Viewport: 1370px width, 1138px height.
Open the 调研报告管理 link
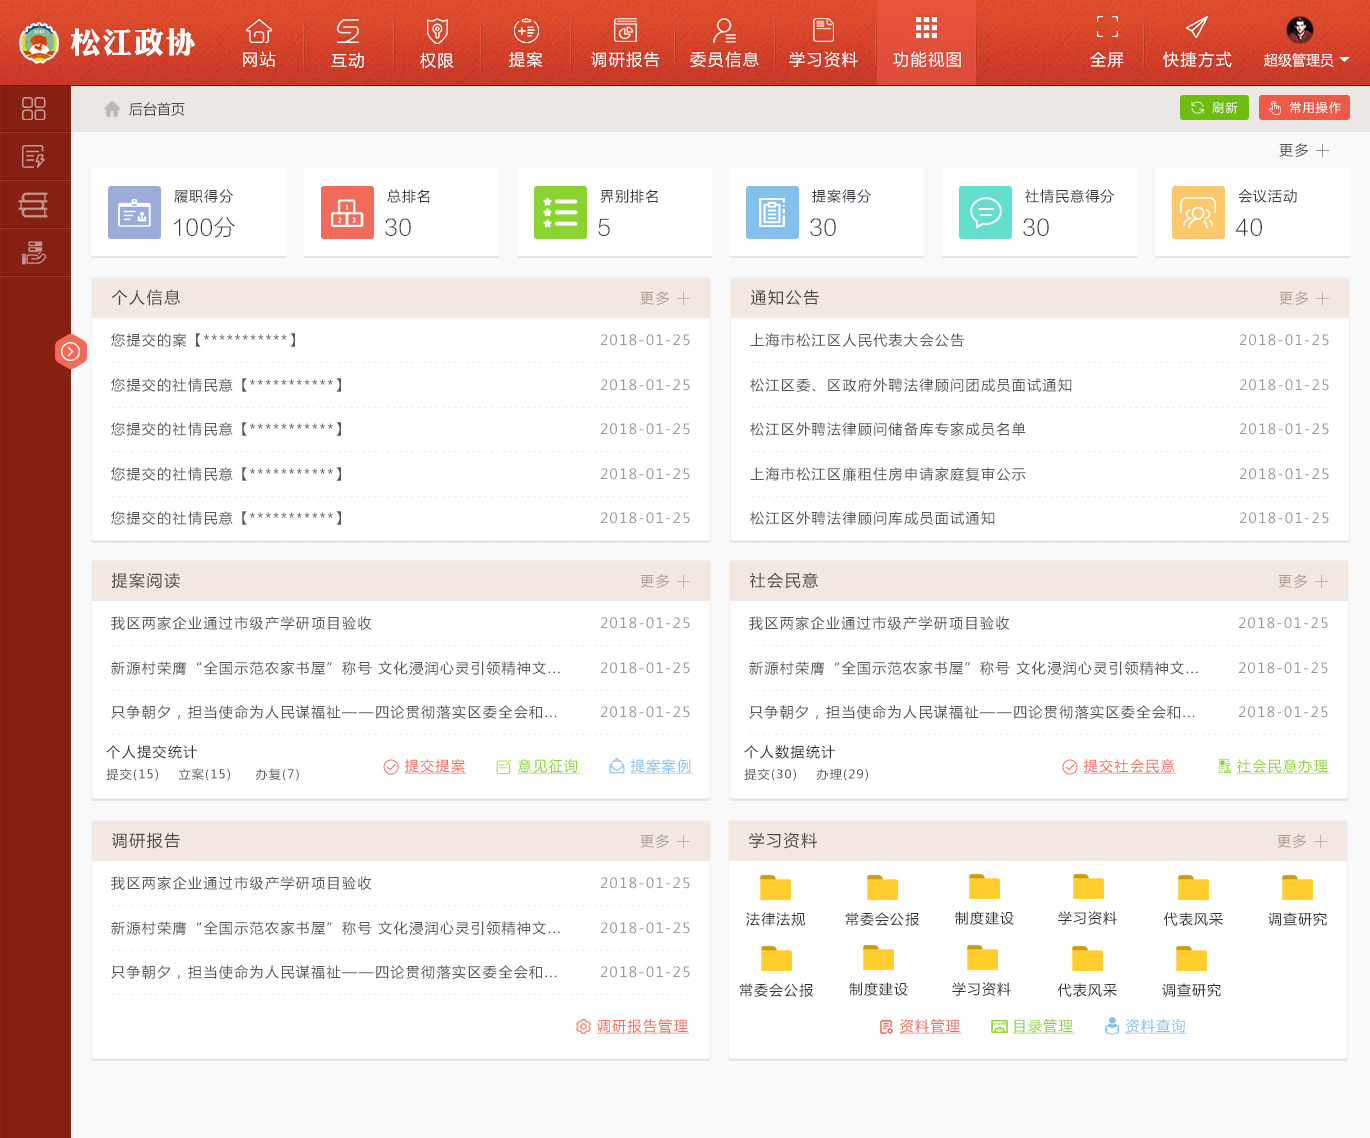click(x=632, y=1026)
